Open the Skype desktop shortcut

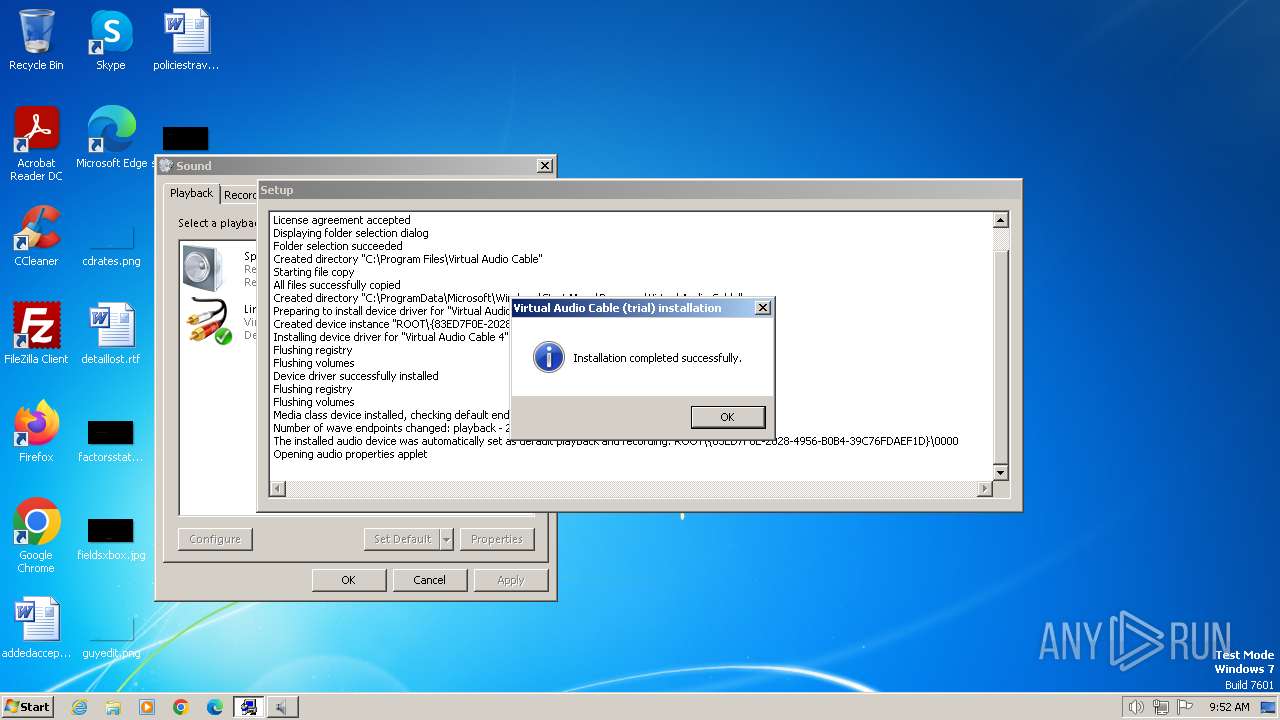(110, 40)
